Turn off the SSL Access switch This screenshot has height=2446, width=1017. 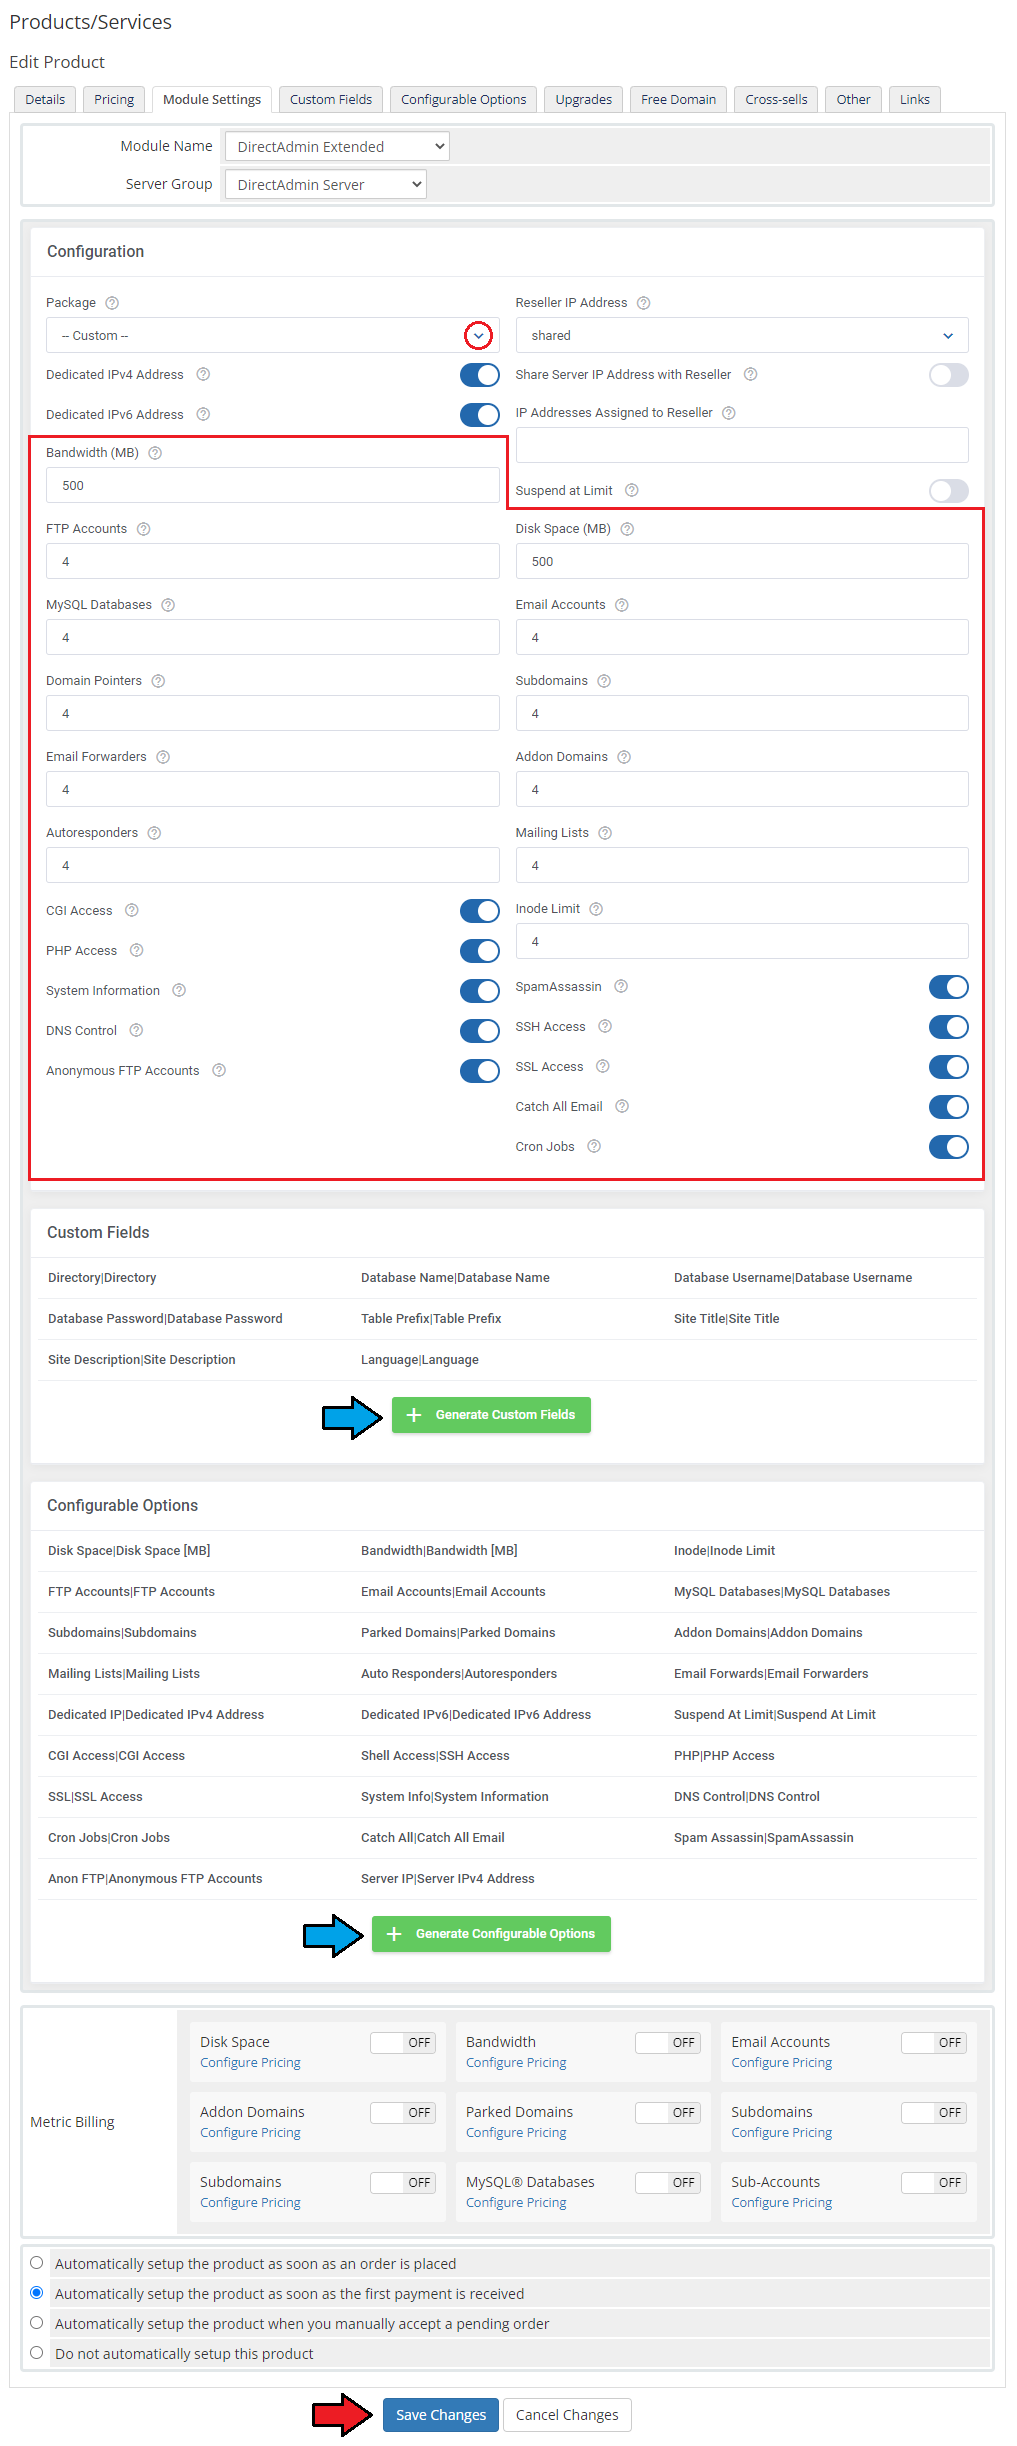point(949,1067)
